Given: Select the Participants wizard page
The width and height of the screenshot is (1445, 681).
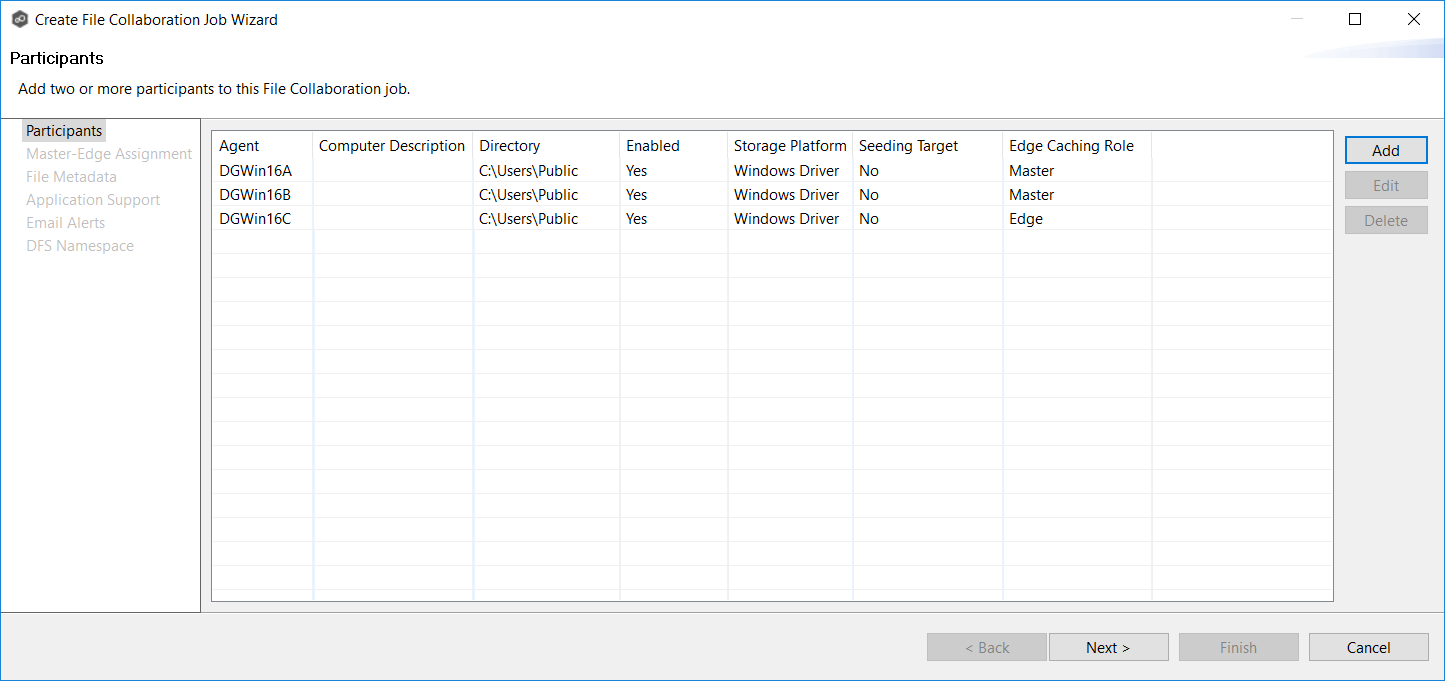Looking at the screenshot, I should coord(64,131).
